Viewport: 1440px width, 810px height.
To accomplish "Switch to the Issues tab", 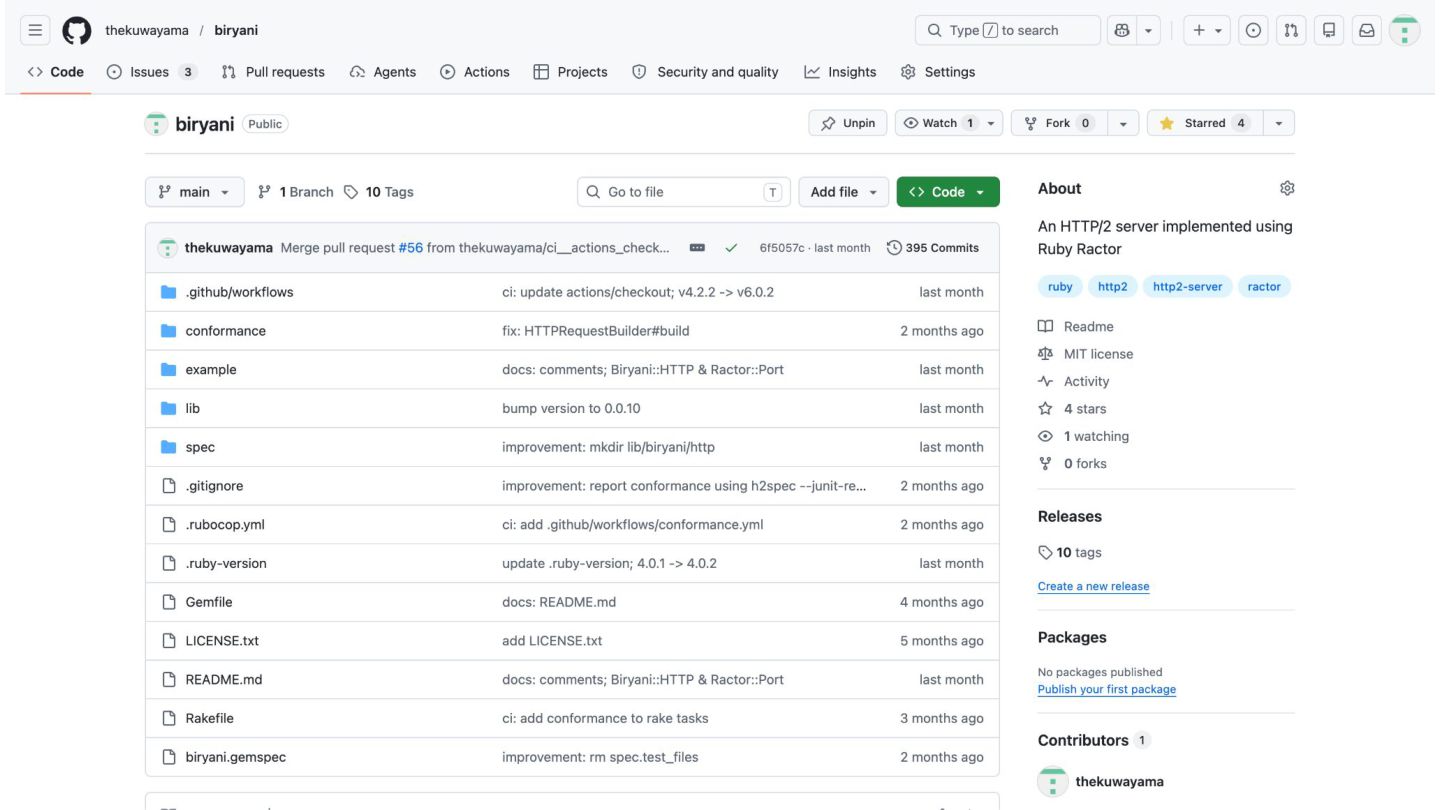I will 152,72.
